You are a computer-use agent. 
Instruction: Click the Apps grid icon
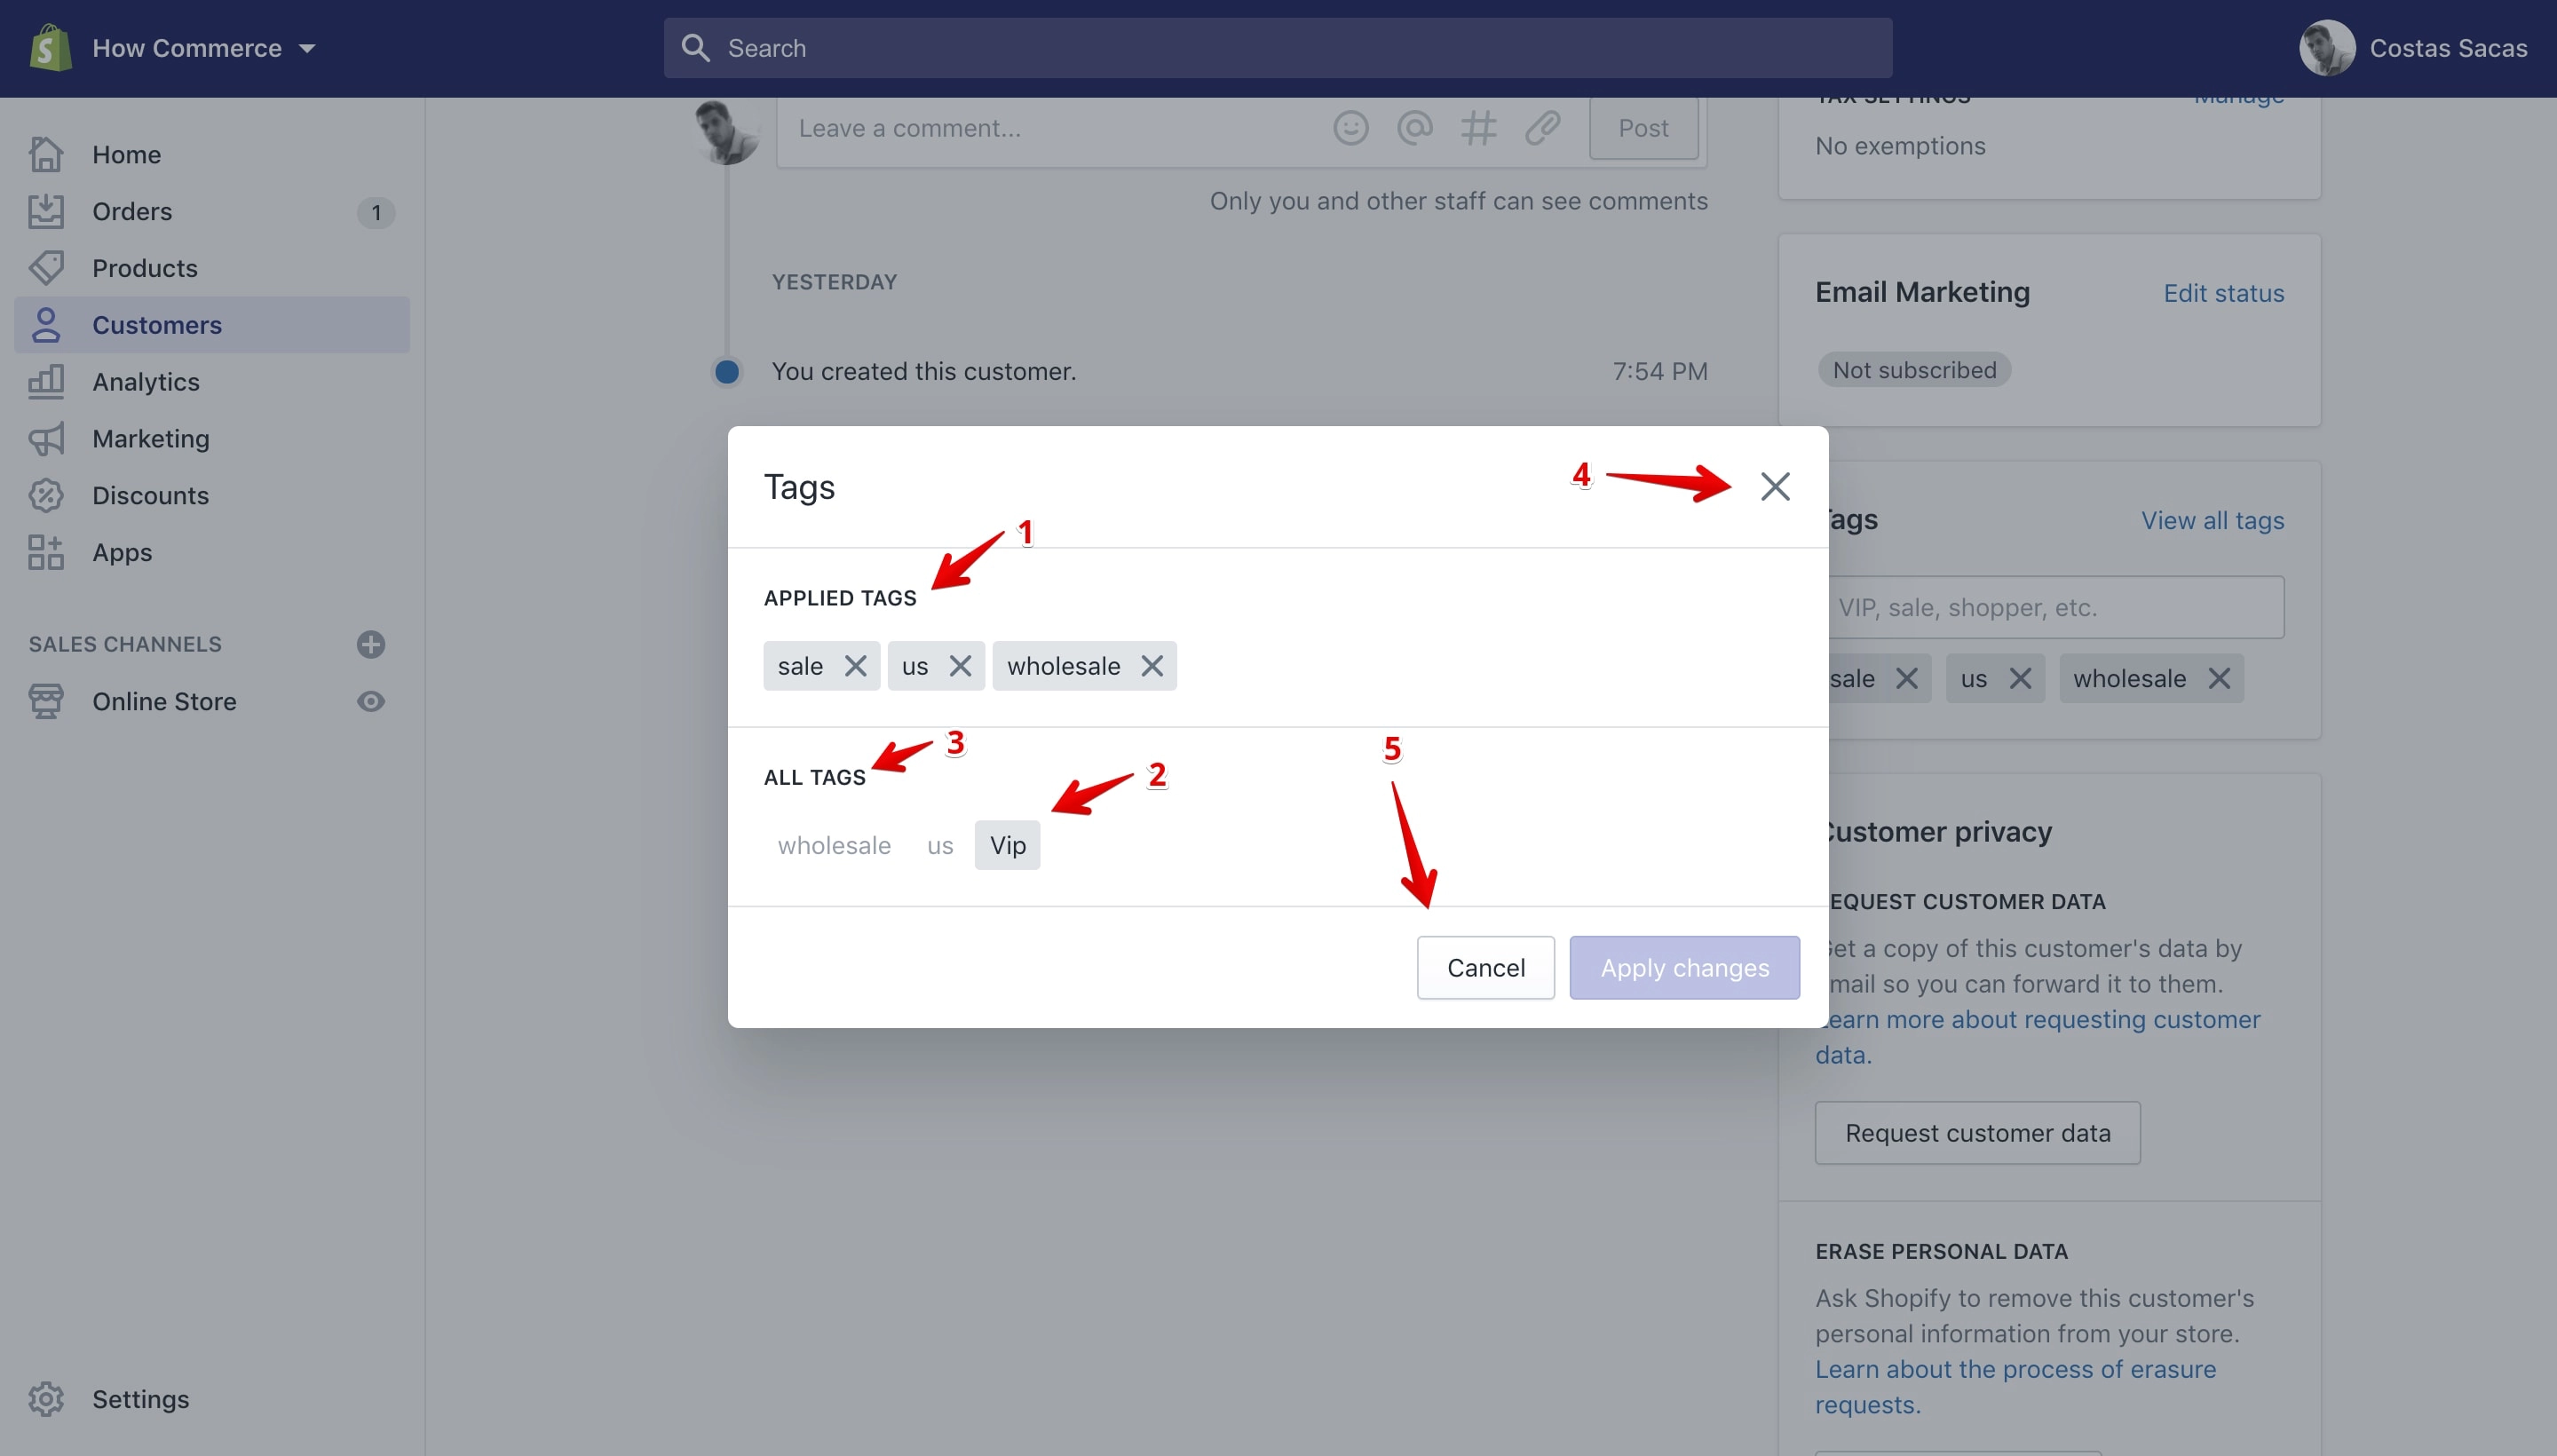pos(46,552)
